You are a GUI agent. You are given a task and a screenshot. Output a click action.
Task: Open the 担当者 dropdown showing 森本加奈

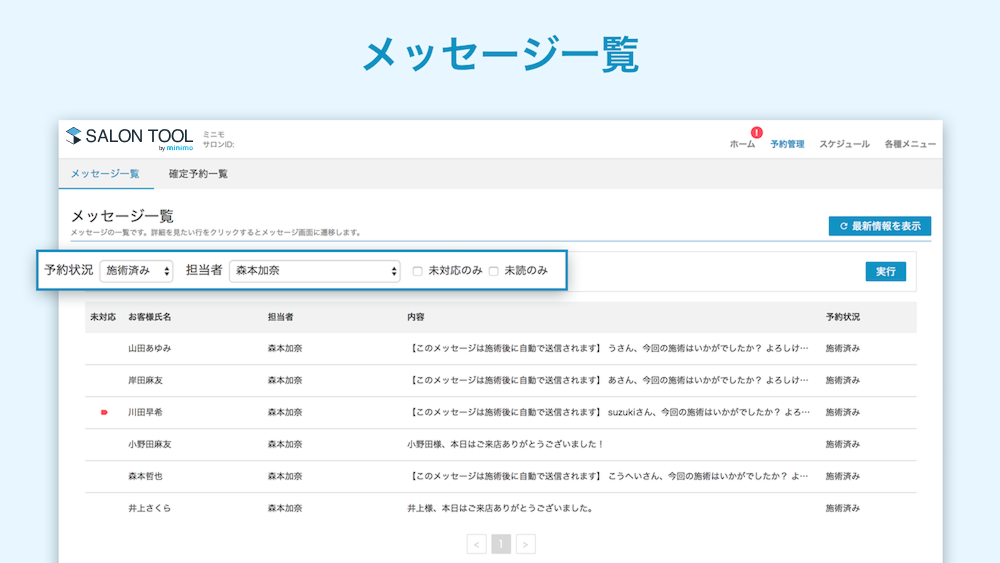coord(314,271)
